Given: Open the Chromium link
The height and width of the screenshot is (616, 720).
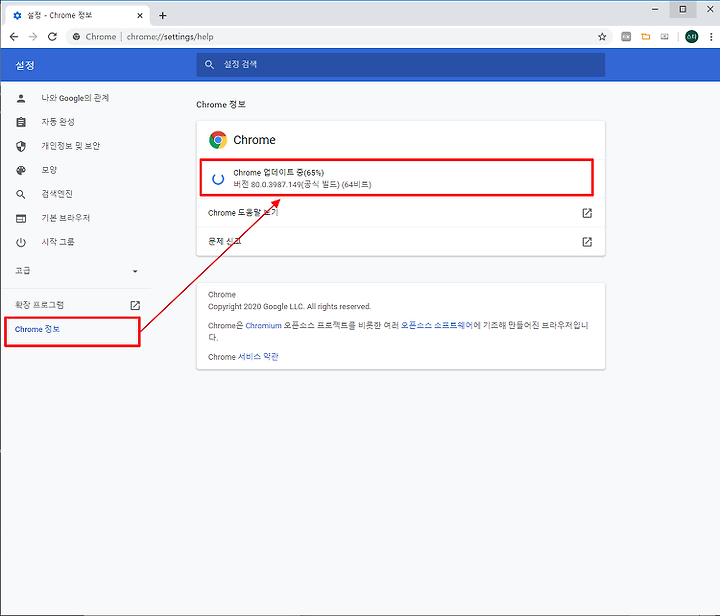Looking at the screenshot, I should coord(263,325).
